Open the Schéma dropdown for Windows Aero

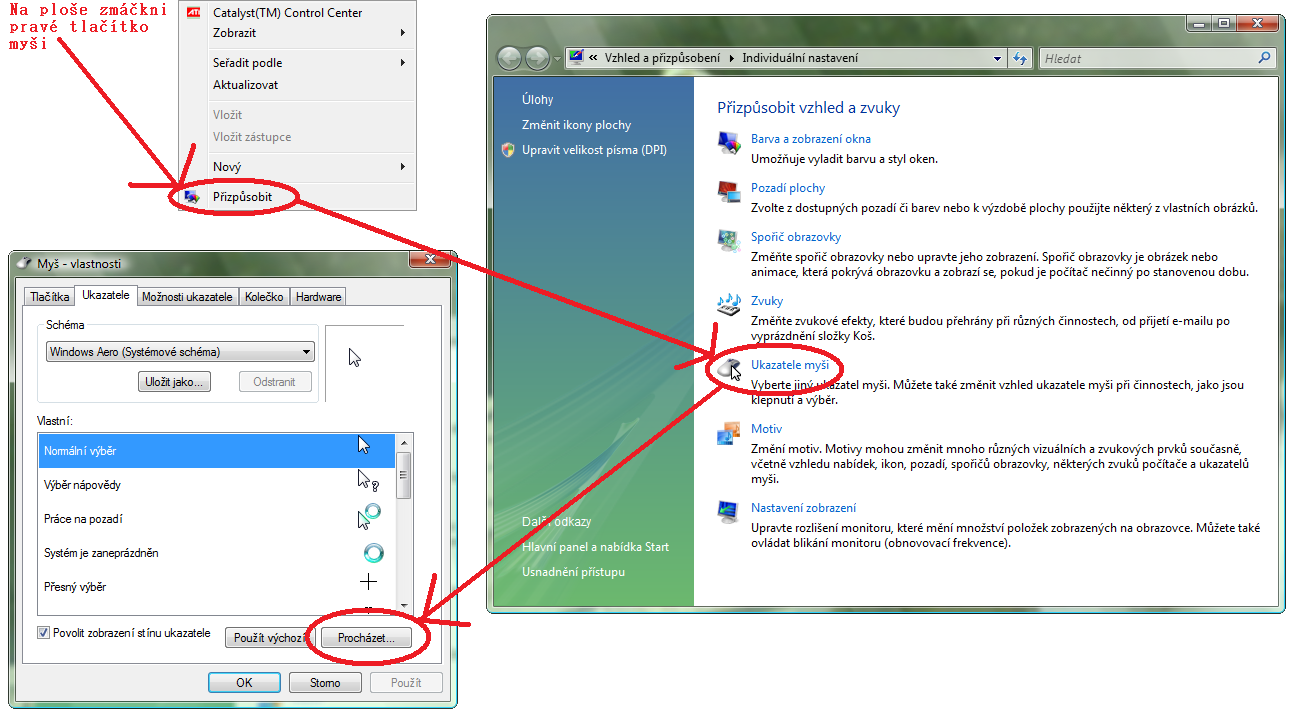click(x=306, y=352)
